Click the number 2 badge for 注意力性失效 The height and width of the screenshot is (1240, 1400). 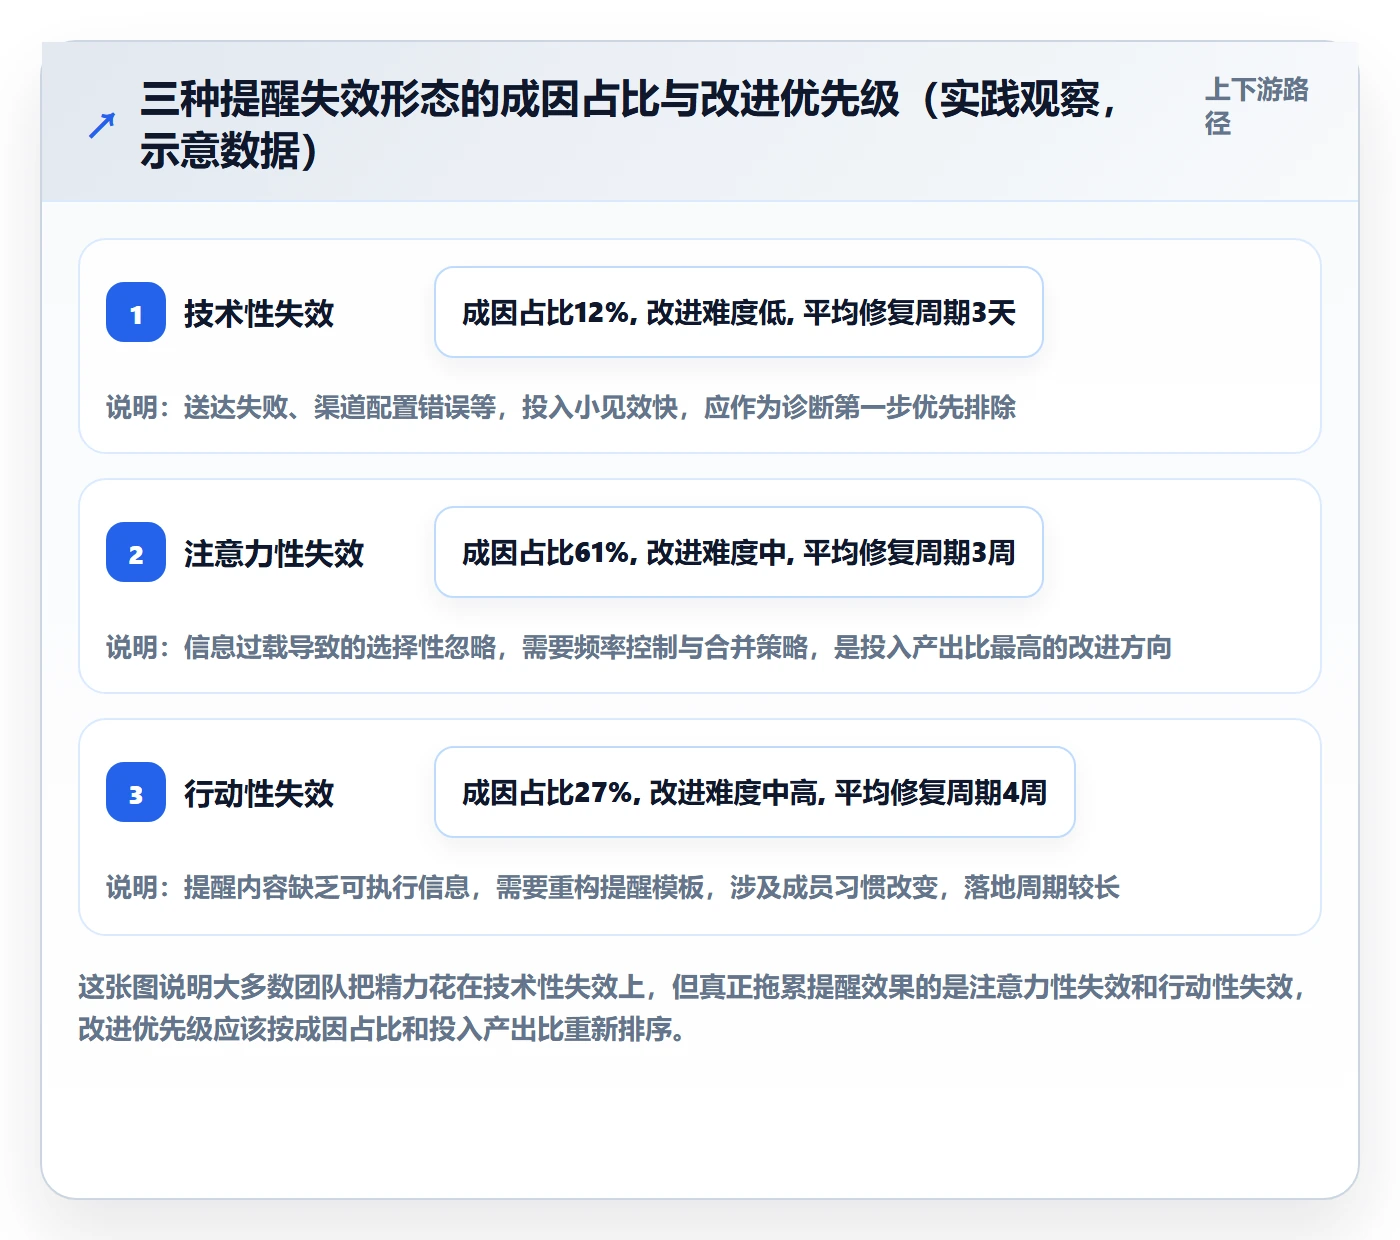pos(136,552)
